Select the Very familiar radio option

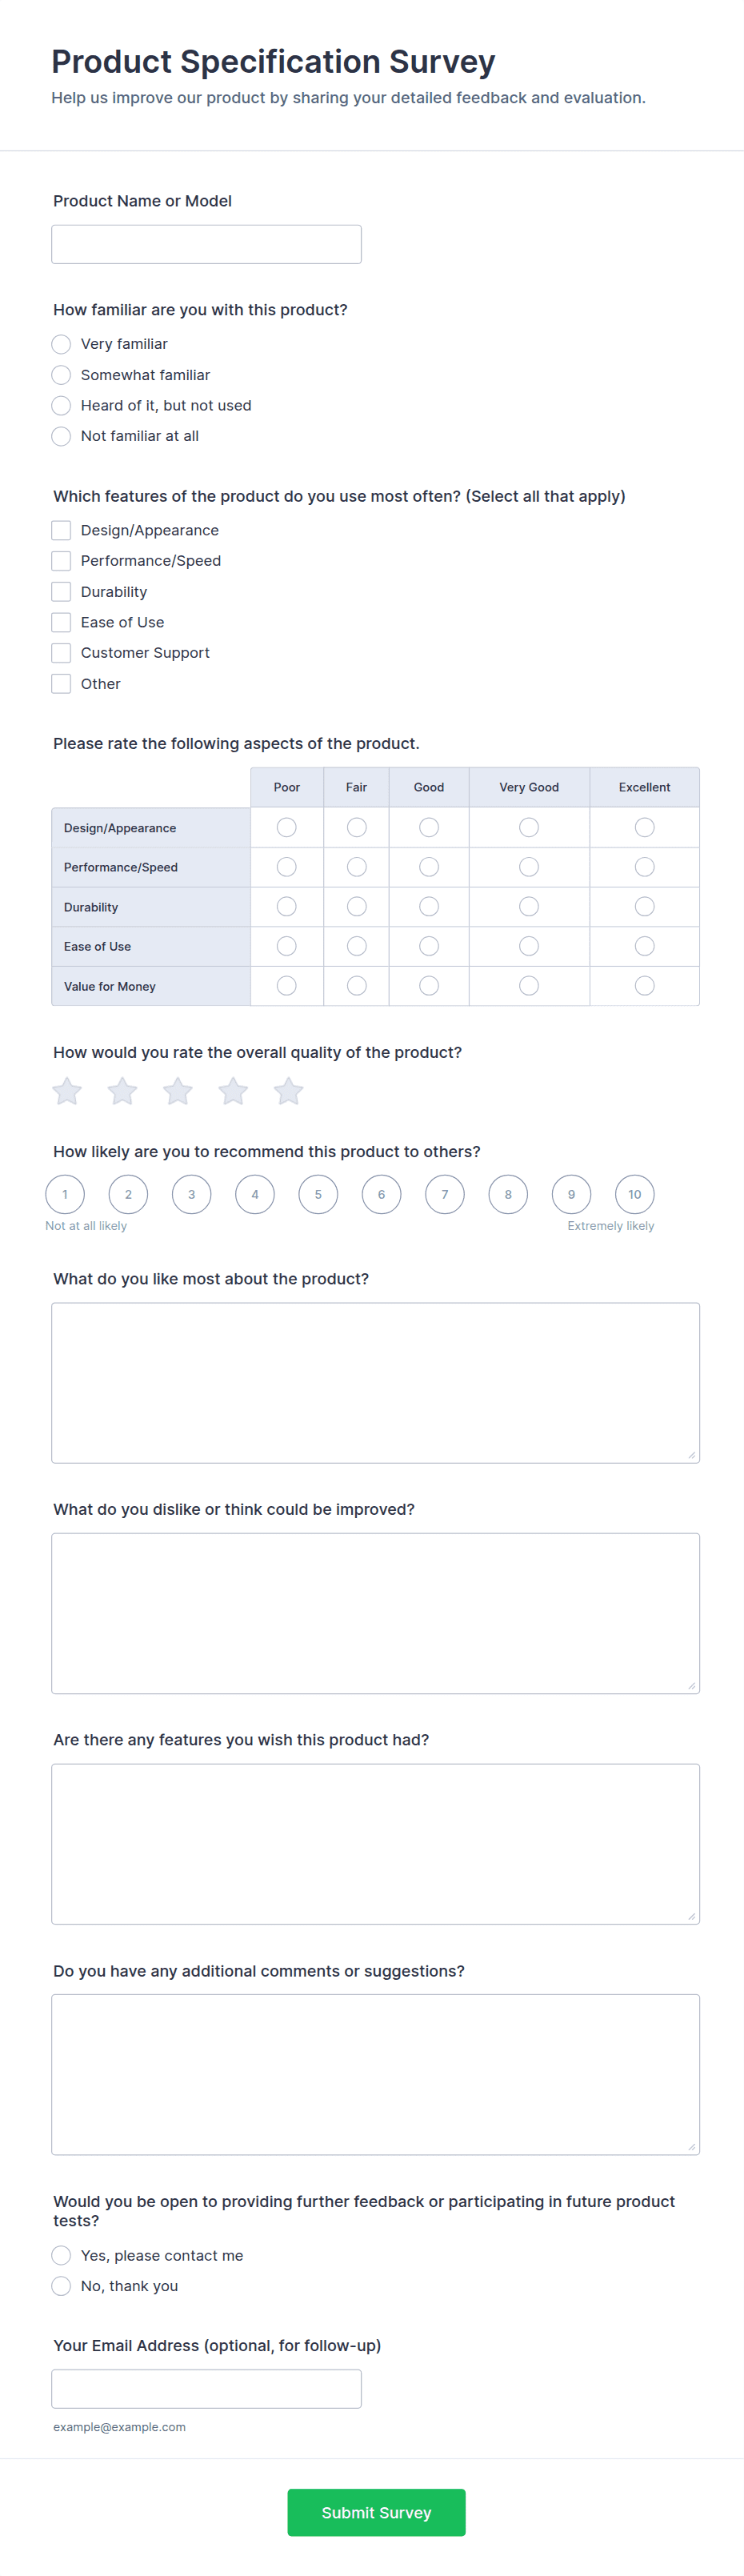coord(61,344)
